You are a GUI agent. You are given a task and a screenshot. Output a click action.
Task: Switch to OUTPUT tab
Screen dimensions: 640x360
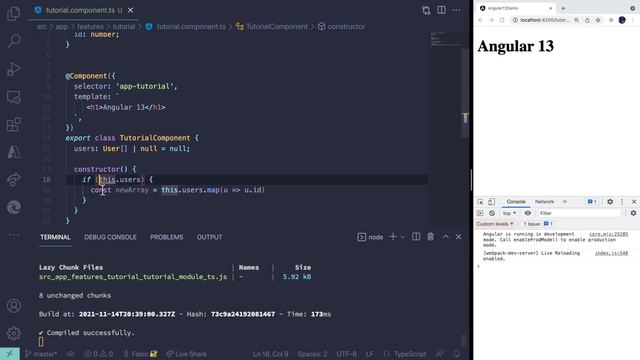(x=209, y=237)
